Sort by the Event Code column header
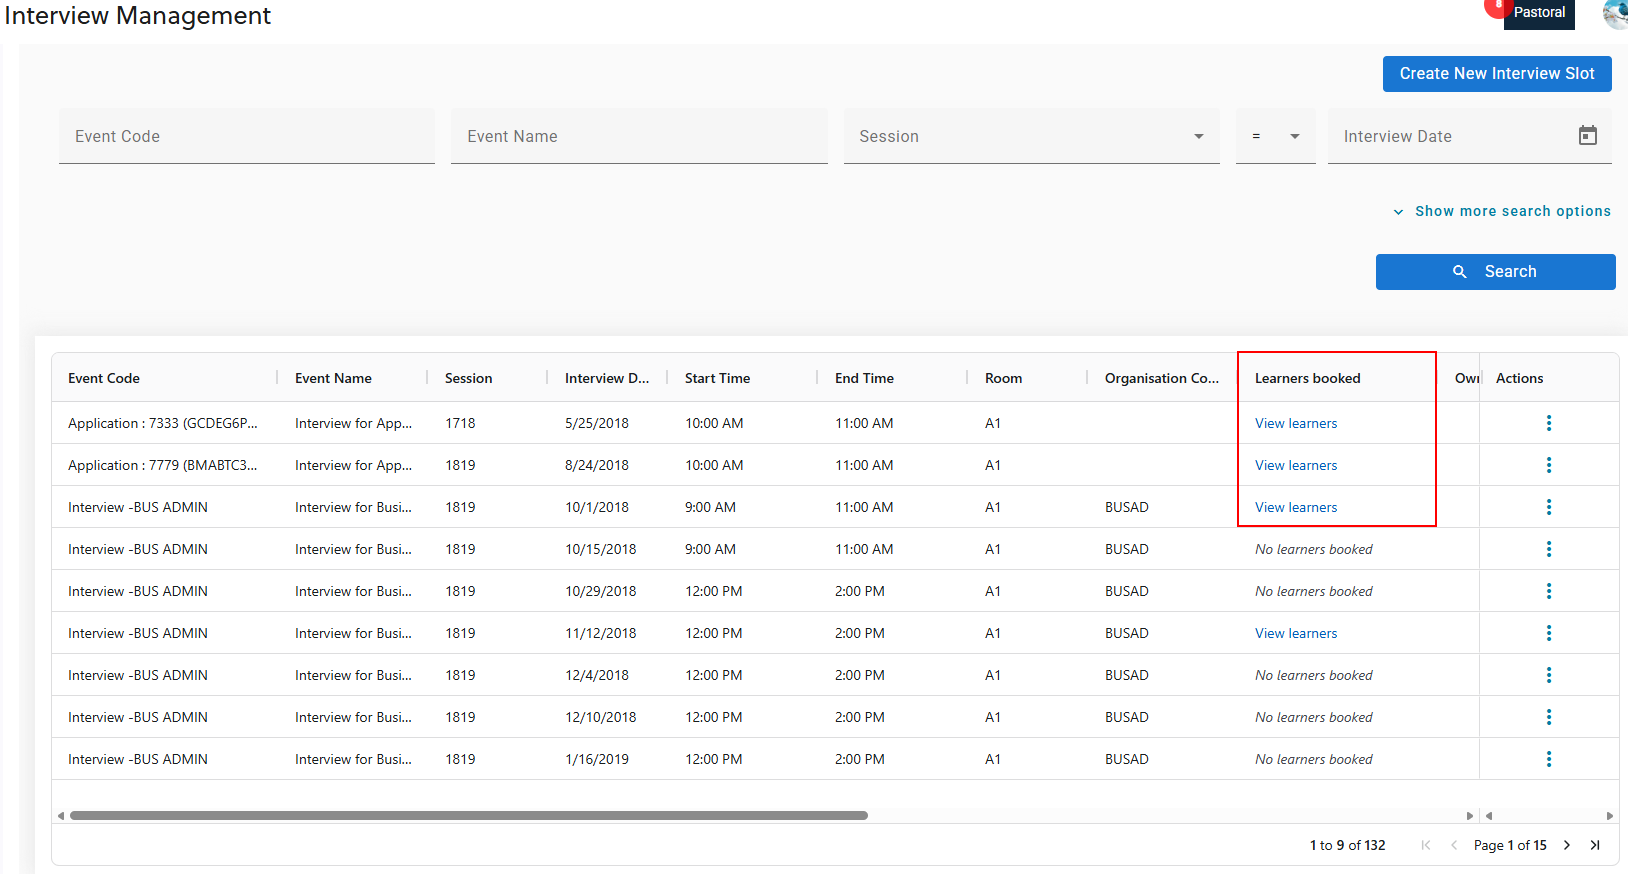 tap(104, 378)
